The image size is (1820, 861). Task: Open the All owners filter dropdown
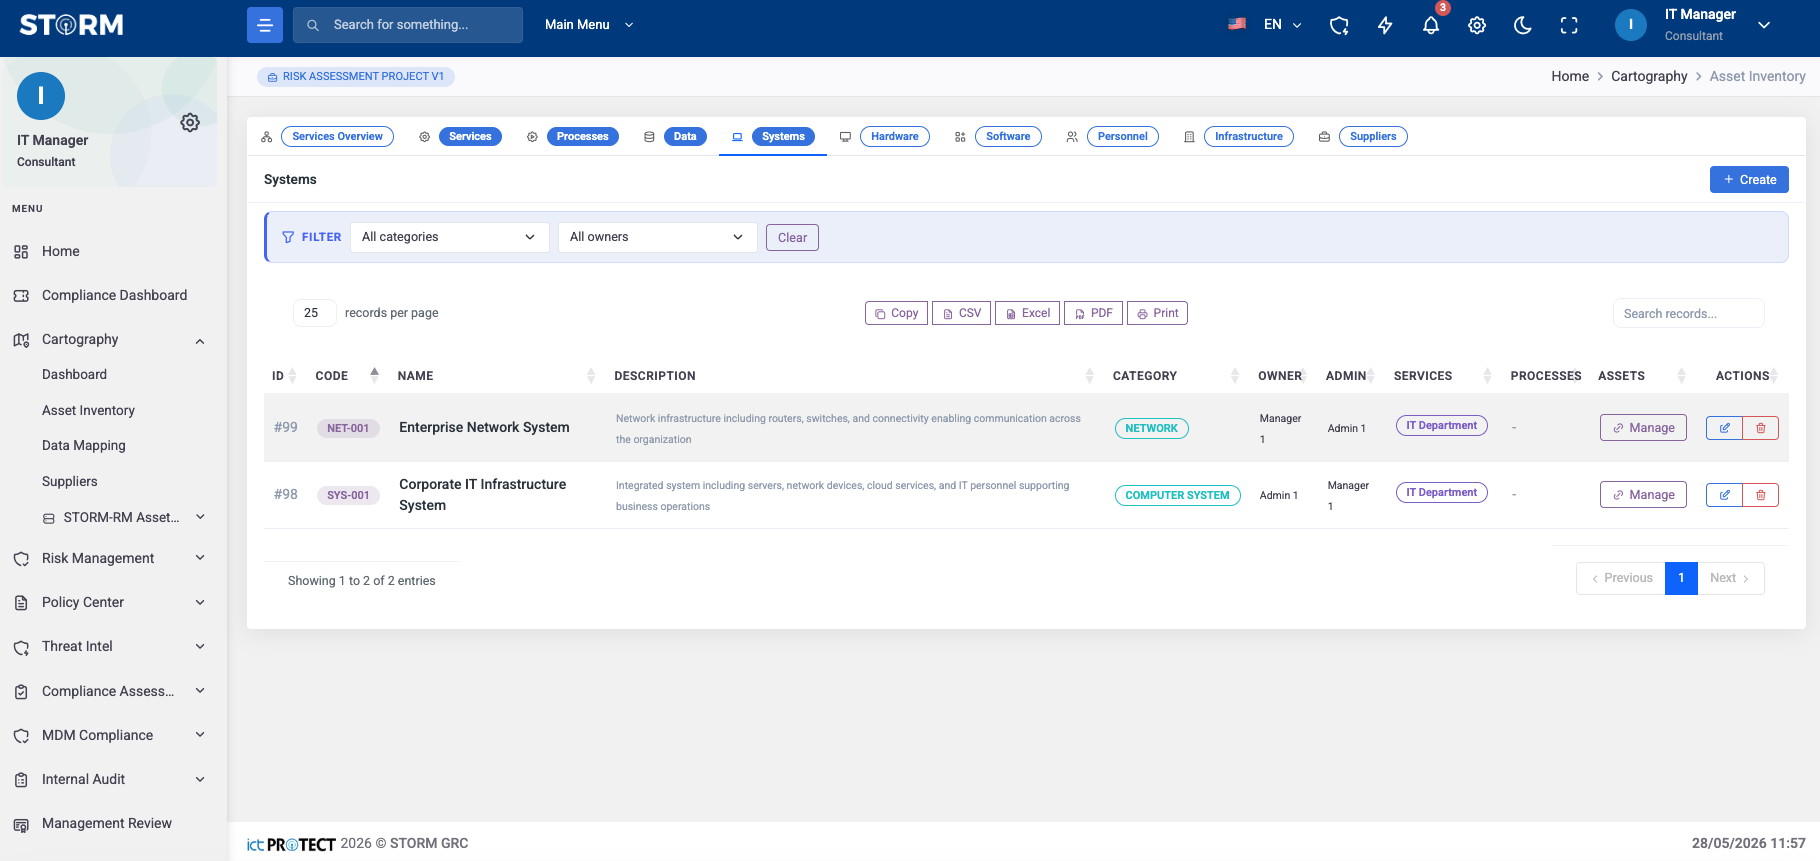pyautogui.click(x=657, y=237)
